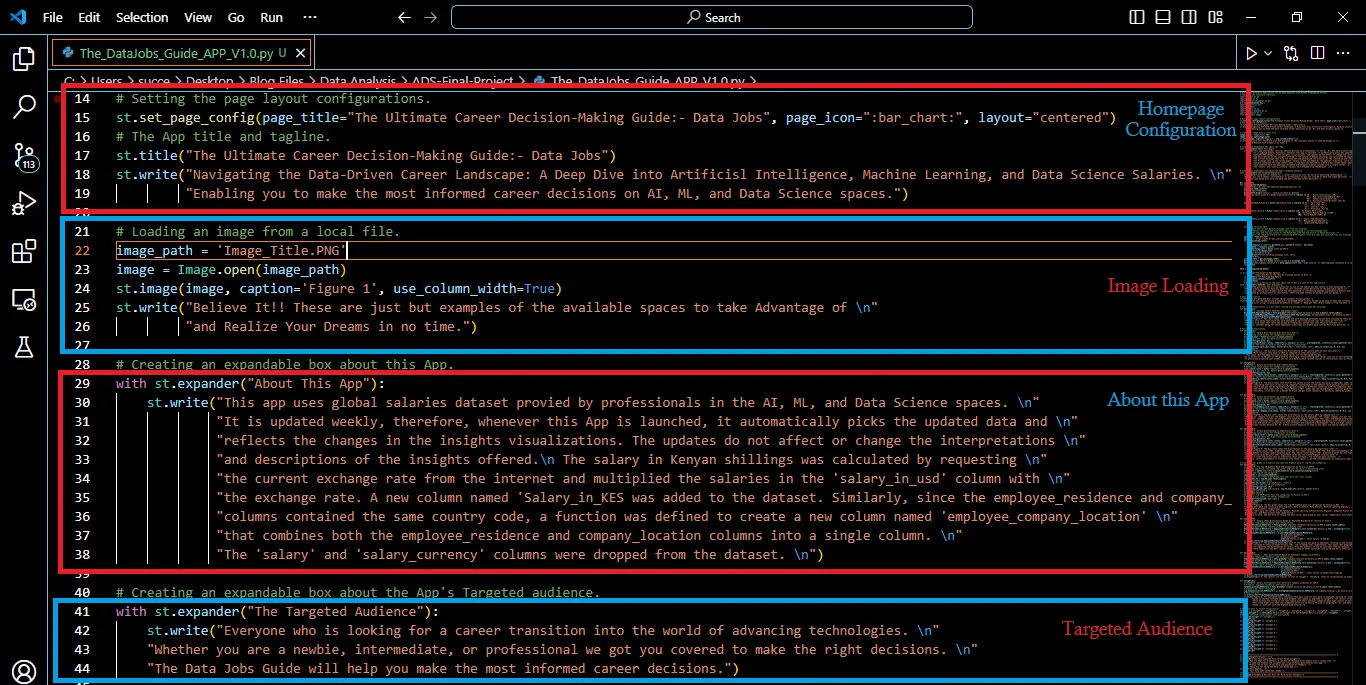
Task: Open the Customize Layout icon
Action: tap(1213, 17)
